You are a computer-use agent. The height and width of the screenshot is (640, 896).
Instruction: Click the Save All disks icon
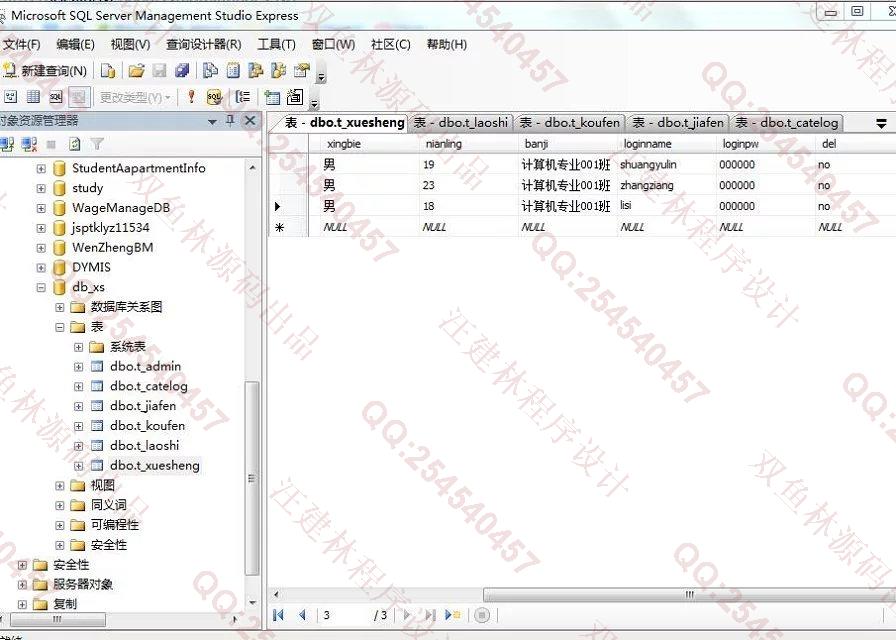click(x=182, y=71)
